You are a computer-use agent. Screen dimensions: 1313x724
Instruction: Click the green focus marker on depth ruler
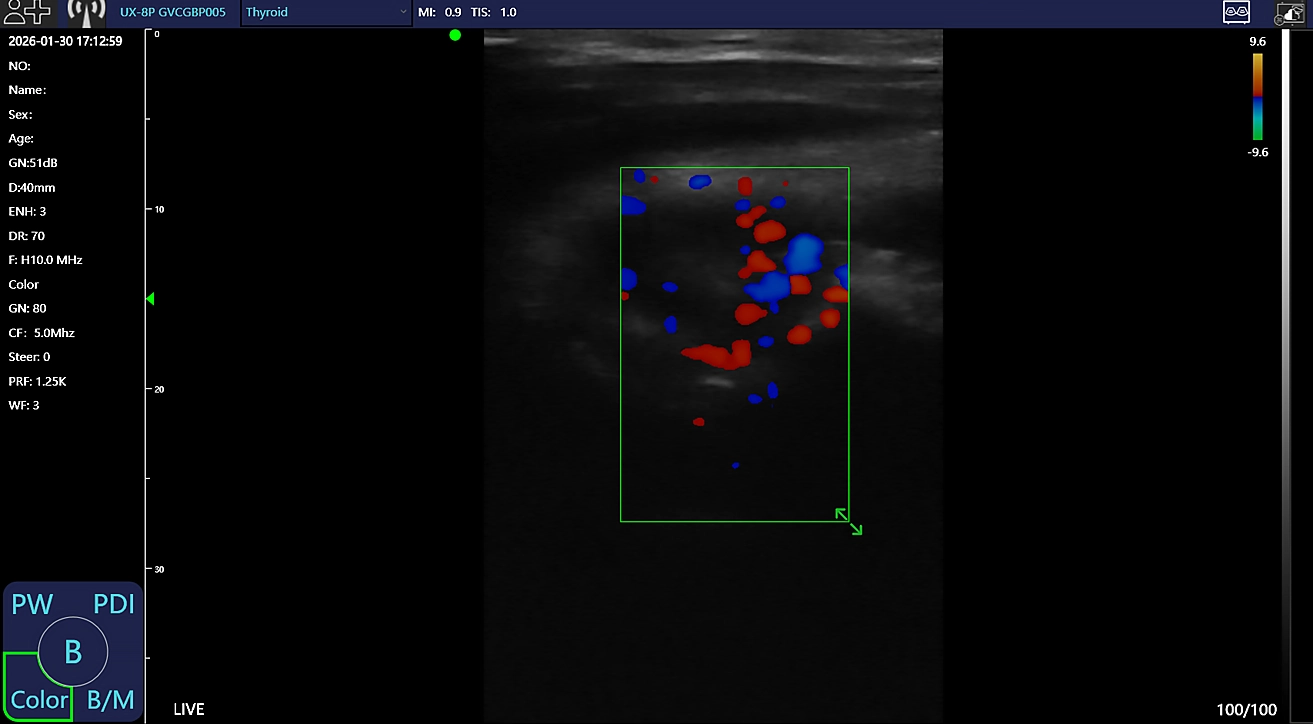151,299
